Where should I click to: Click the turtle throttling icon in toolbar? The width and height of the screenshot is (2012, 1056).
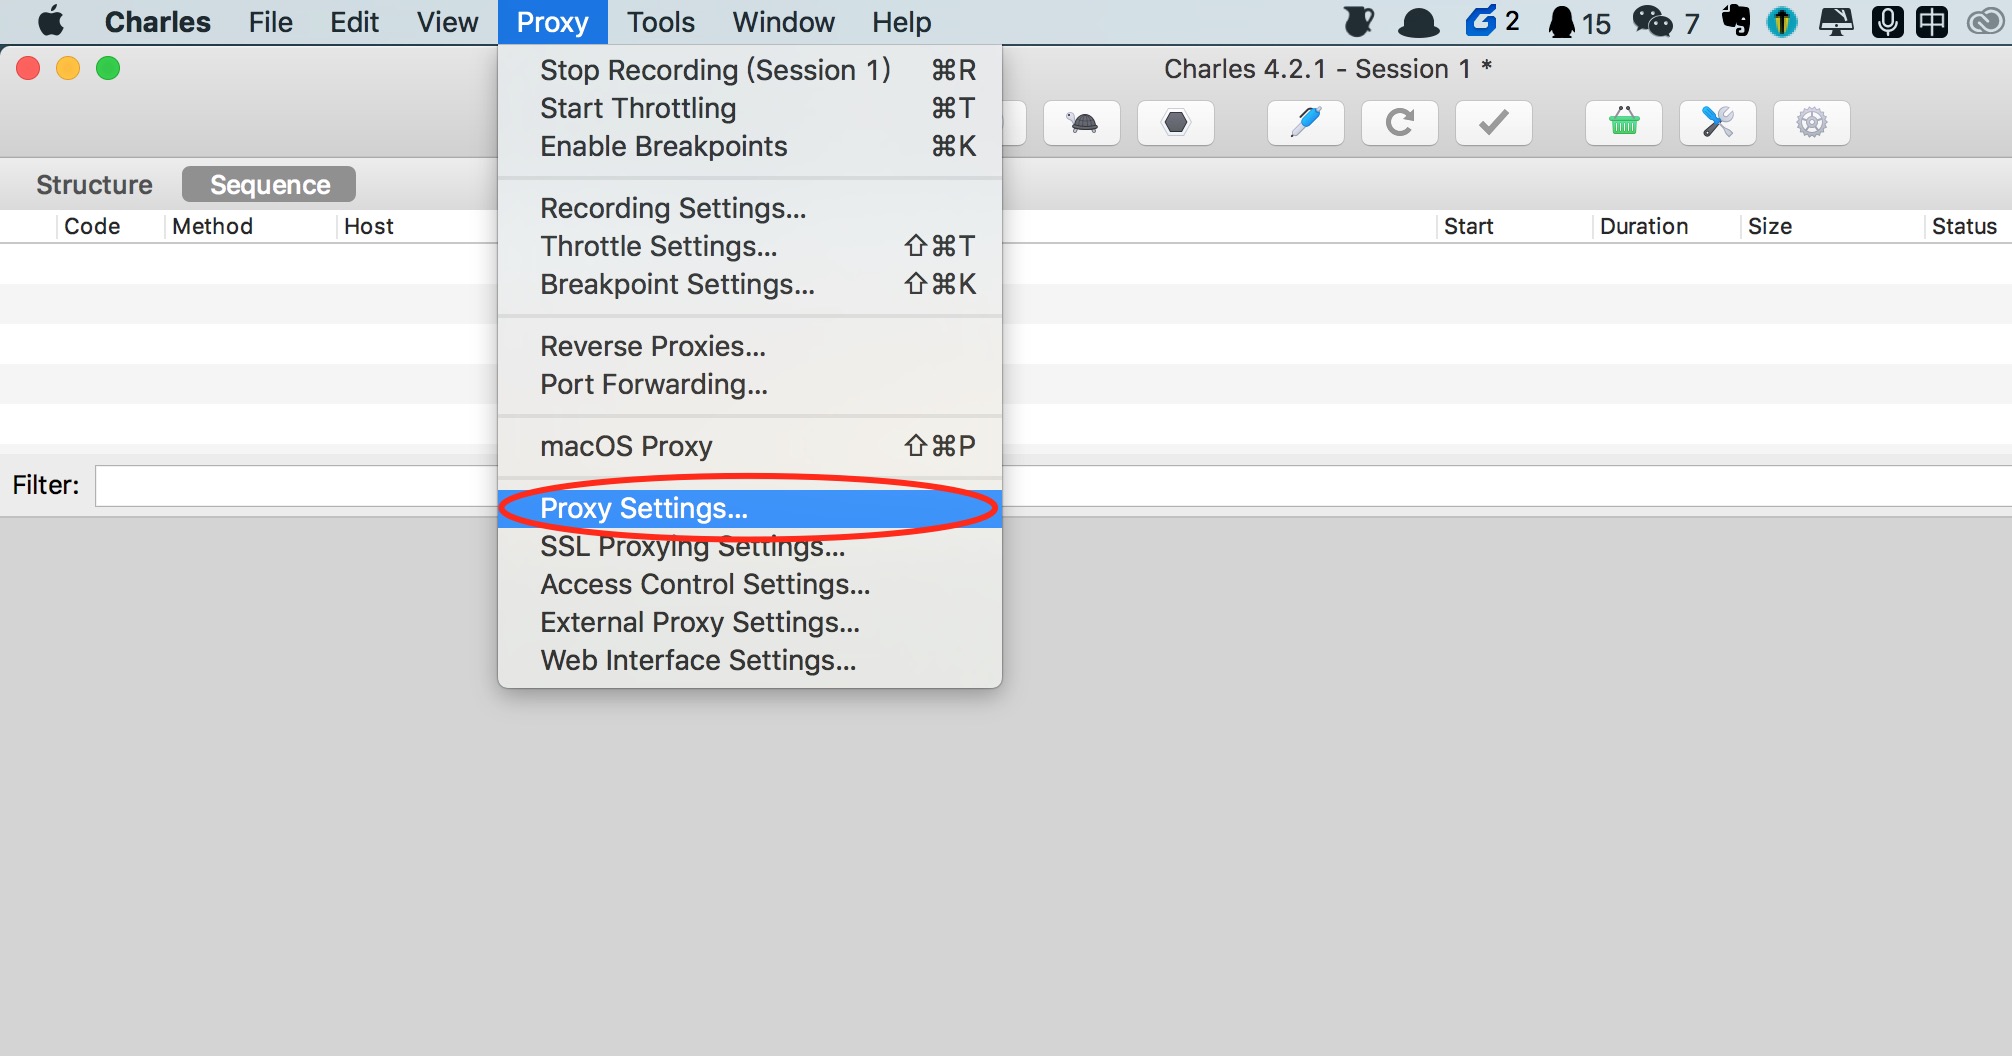tap(1082, 123)
